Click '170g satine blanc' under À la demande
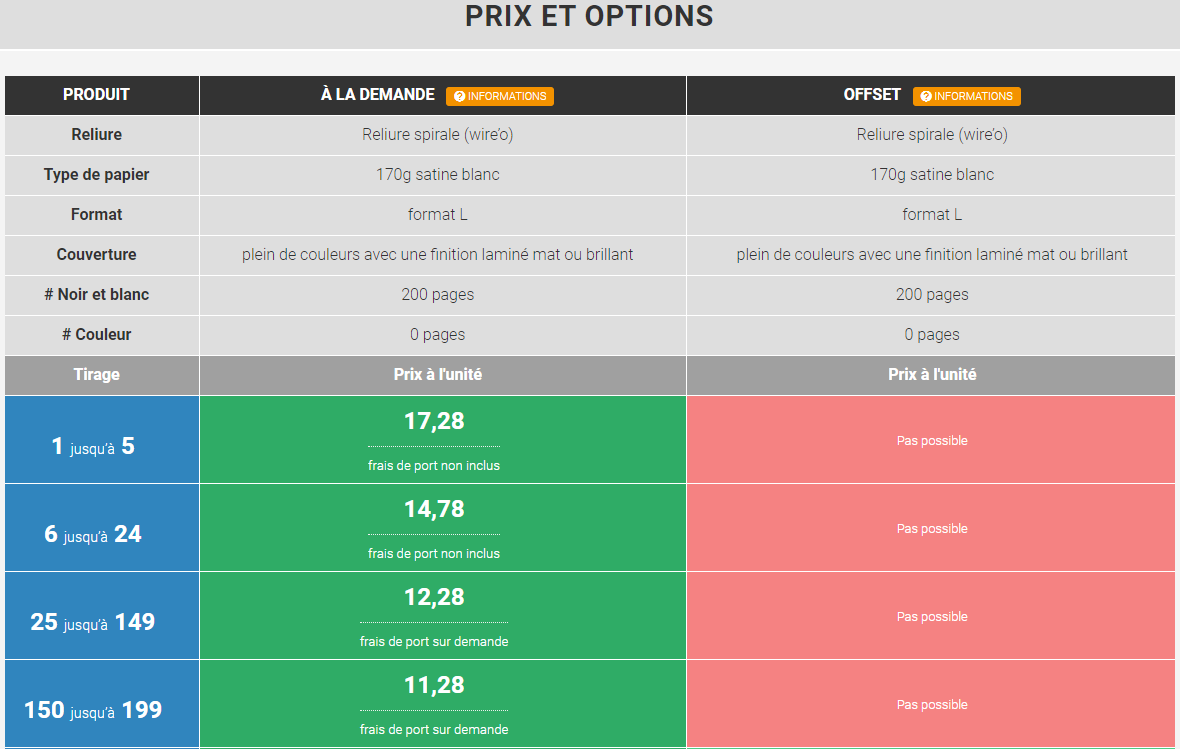The width and height of the screenshot is (1180, 749). pyautogui.click(x=438, y=175)
